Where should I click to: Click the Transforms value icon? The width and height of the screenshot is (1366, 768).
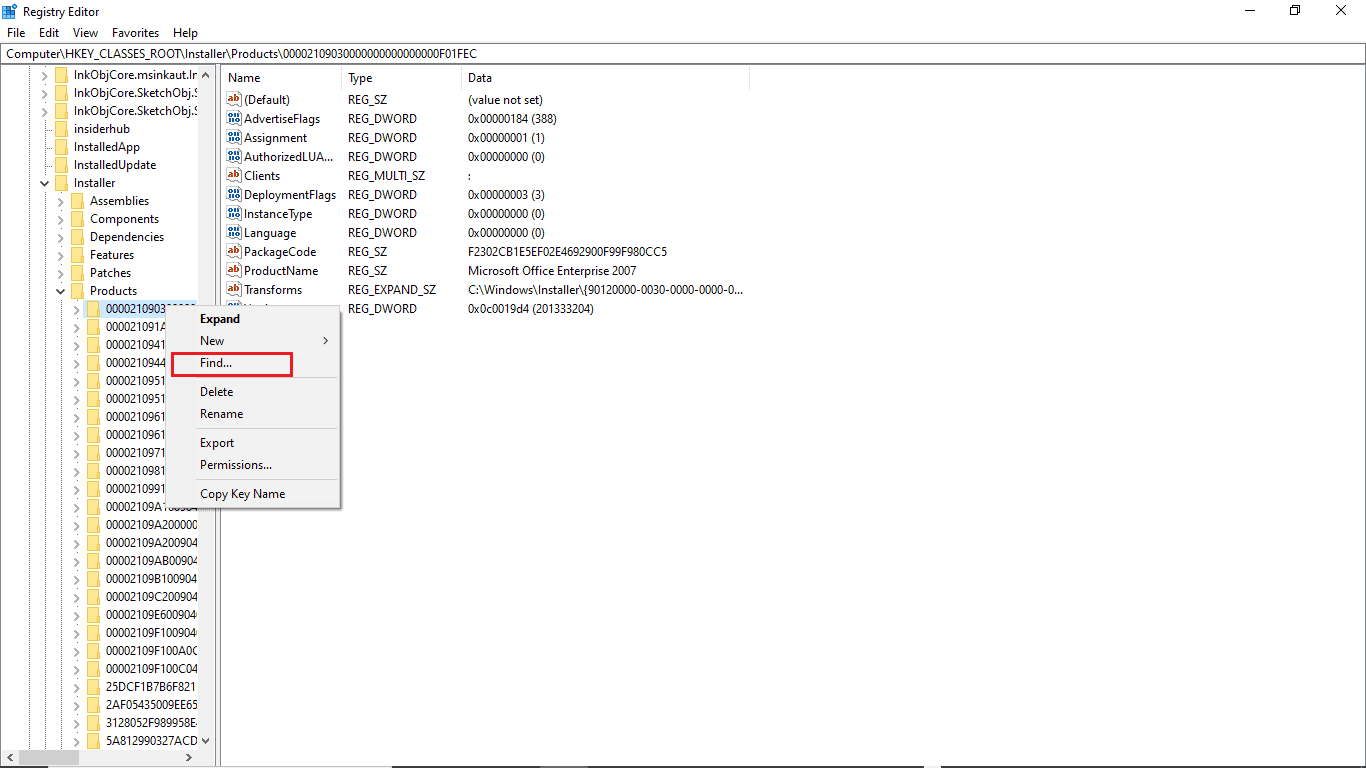[x=234, y=290]
